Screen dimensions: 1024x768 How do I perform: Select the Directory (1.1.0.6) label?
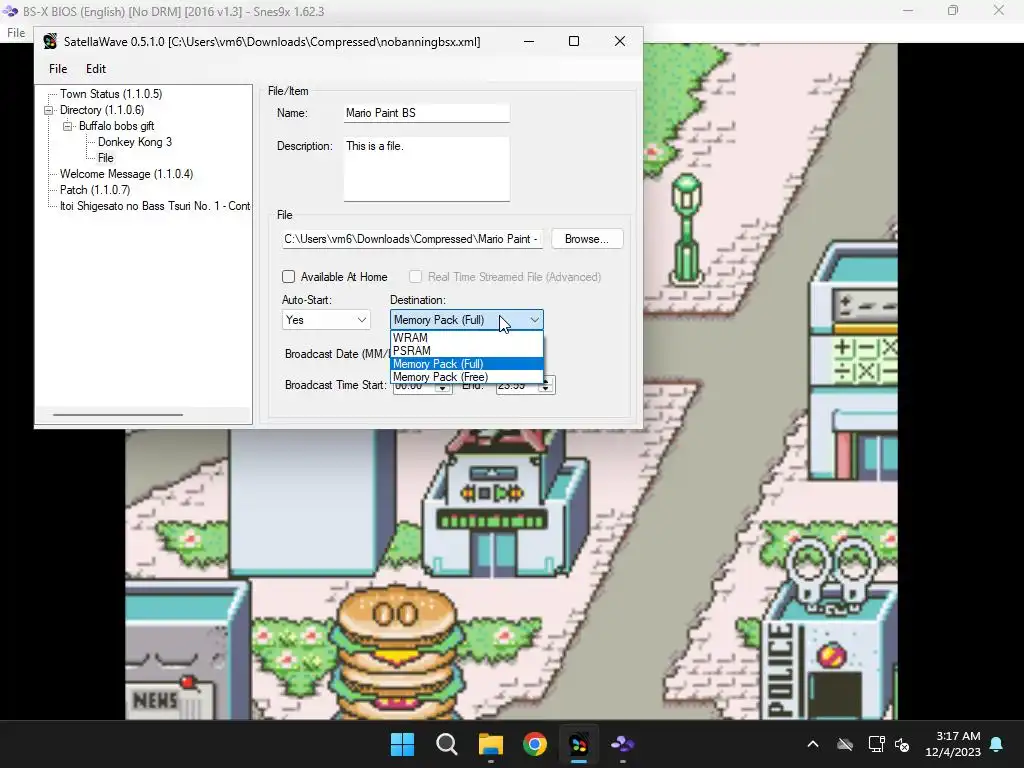pyautogui.click(x=102, y=110)
